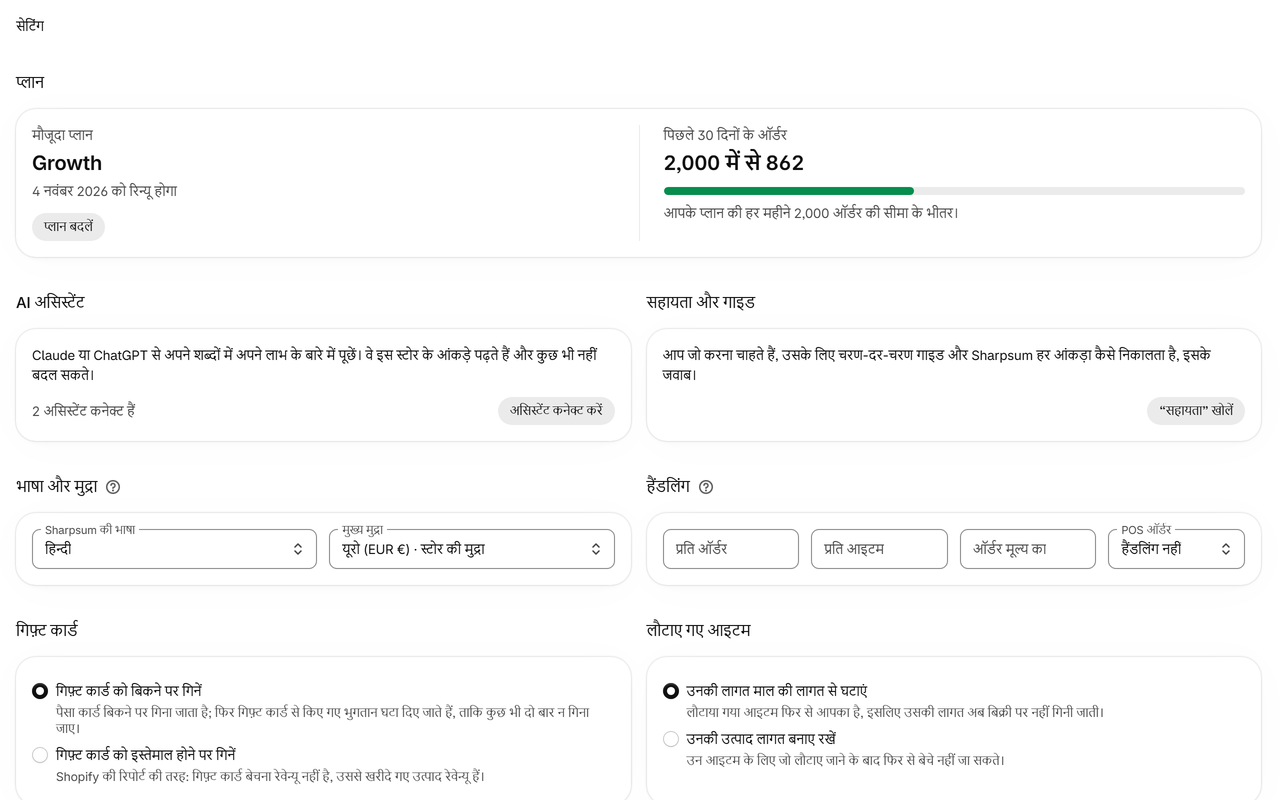Click help icon next to हैंडलिंग heading
1280x800 pixels.
pyautogui.click(x=706, y=487)
